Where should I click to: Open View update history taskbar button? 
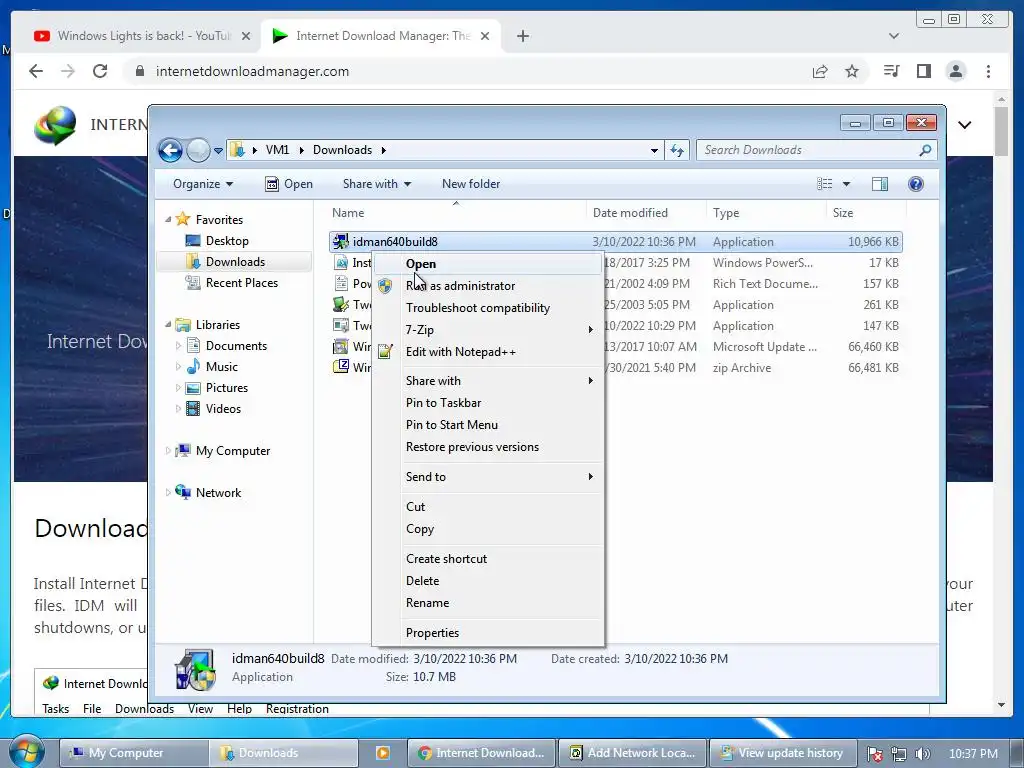[784, 753]
